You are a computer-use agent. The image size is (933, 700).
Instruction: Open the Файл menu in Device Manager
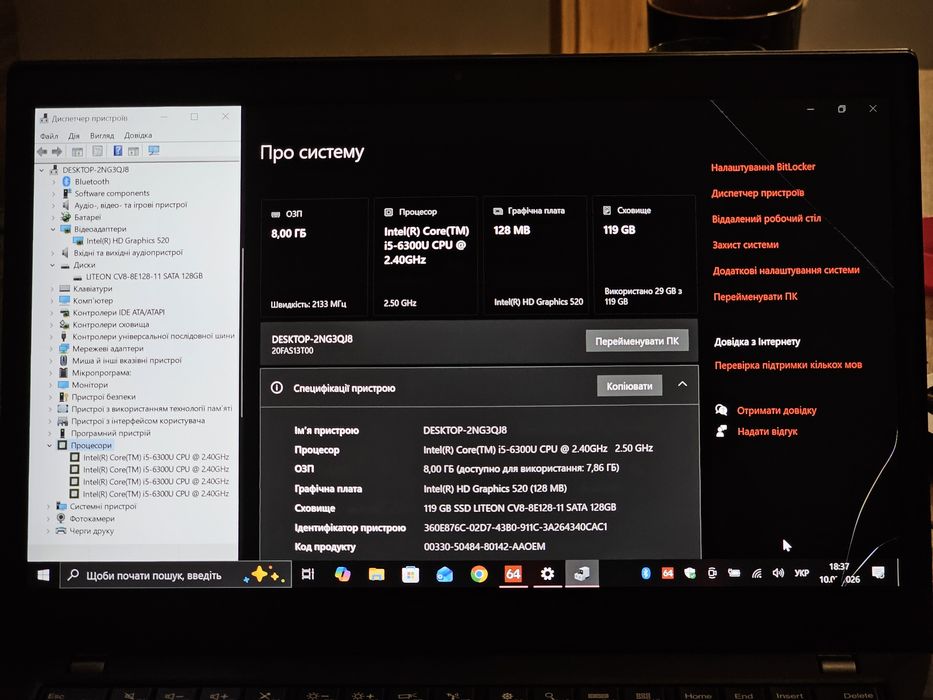point(49,136)
